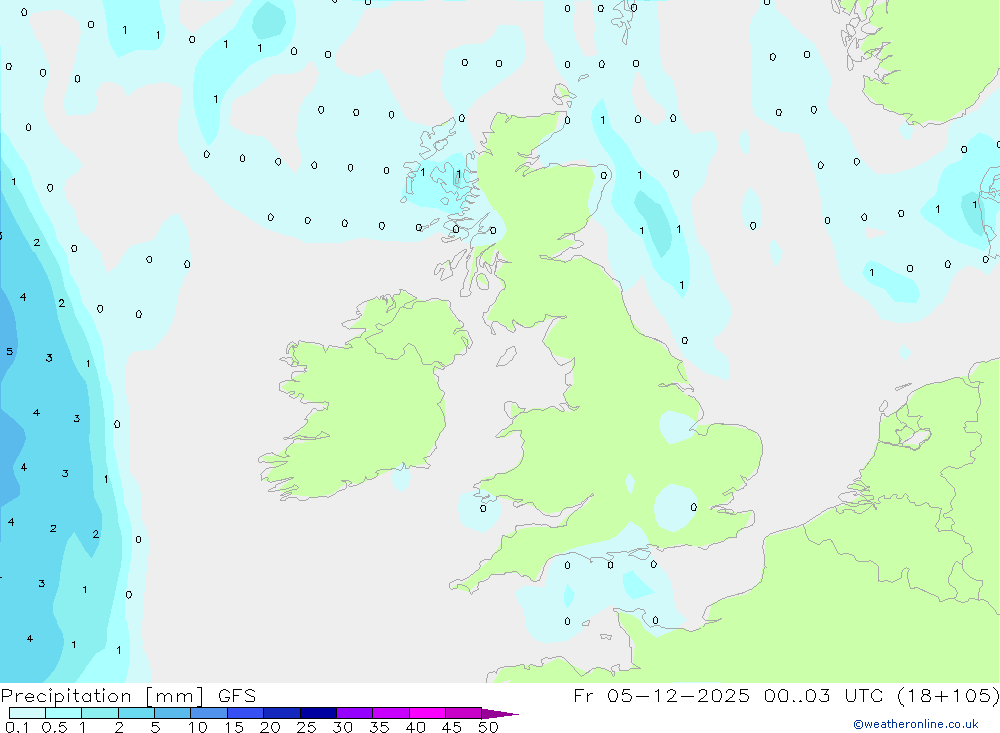Click the 'GFS' model label
This screenshot has width=1000, height=733.
pos(237,695)
